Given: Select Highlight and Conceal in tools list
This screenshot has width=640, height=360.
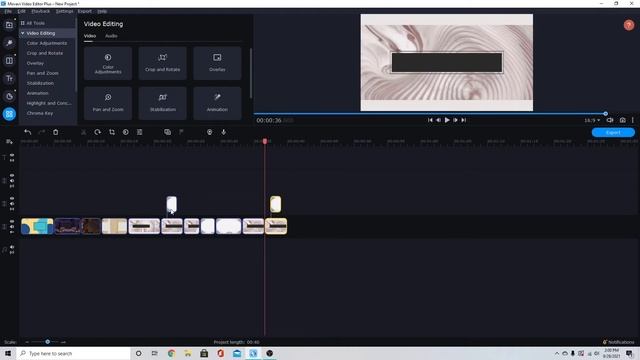Looking at the screenshot, I should click(49, 103).
